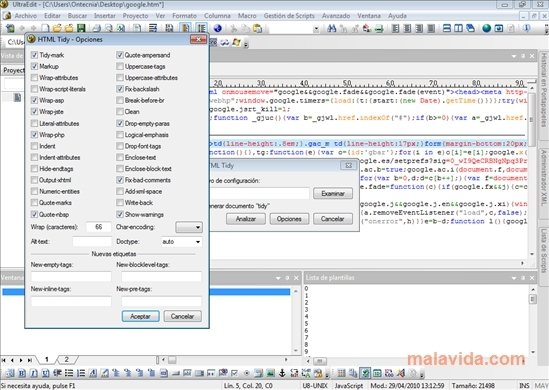This screenshot has width=549, height=390.
Task: Uncheck the Show-warnings option
Action: [x=120, y=214]
